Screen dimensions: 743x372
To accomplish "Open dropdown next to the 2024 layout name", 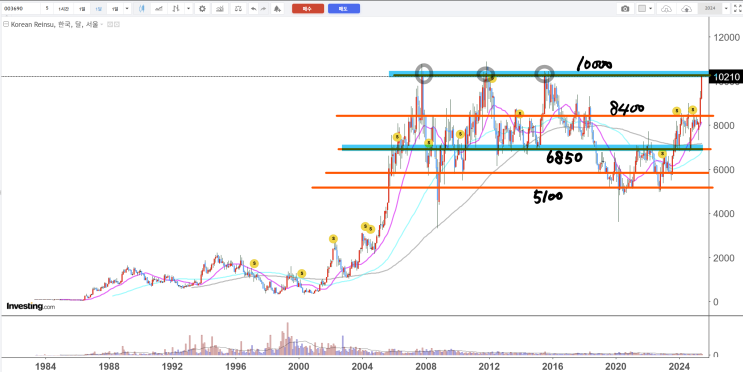I will [725, 9].
